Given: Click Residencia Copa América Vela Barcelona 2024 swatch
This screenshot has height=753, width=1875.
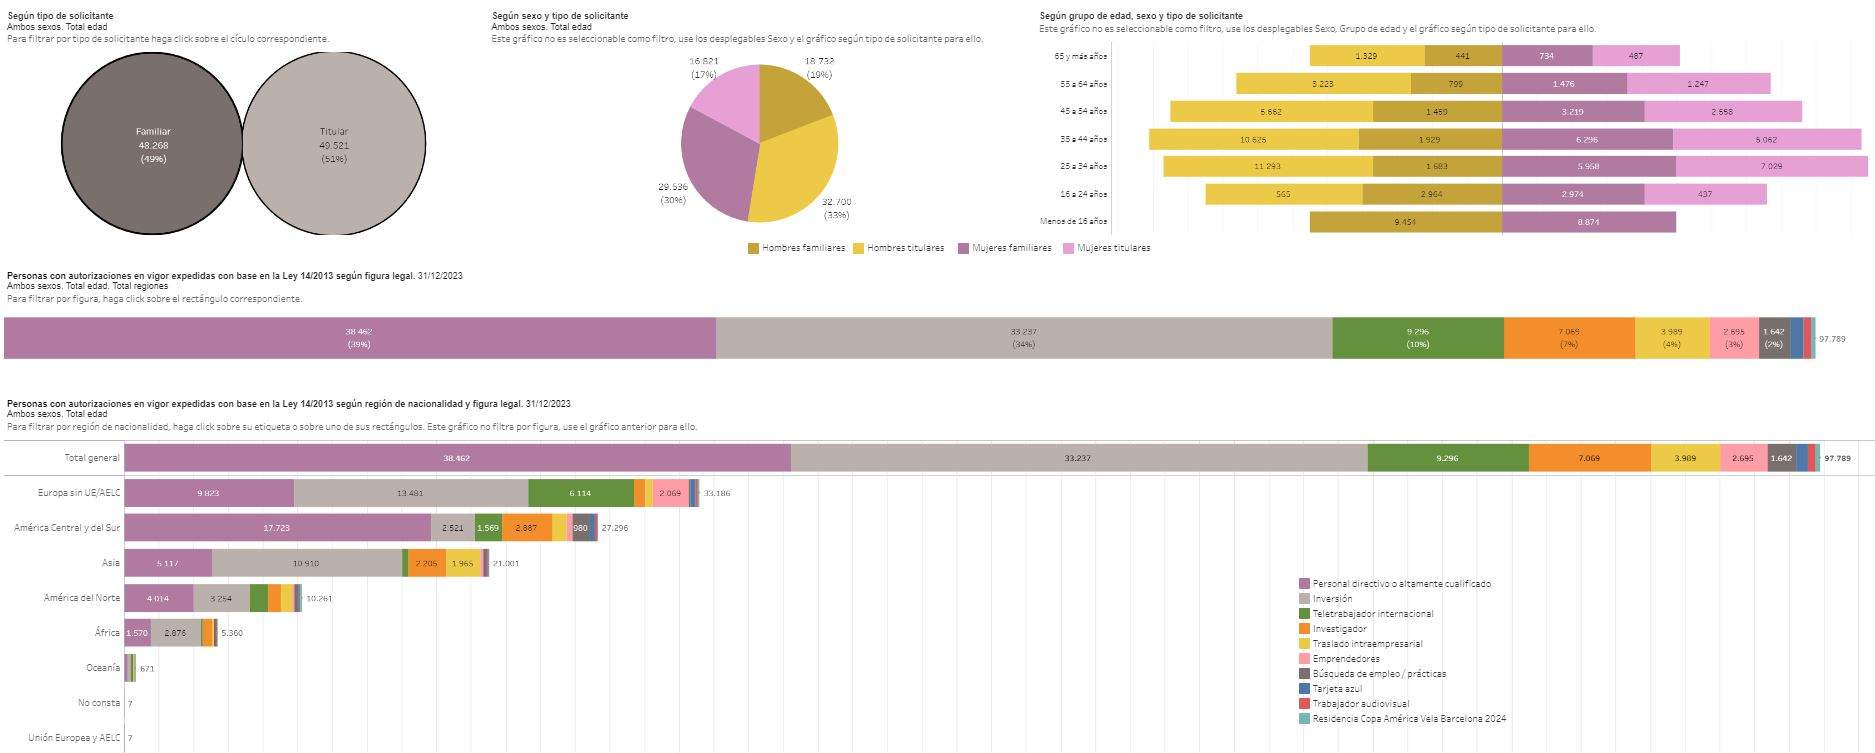Looking at the screenshot, I should click(x=1304, y=719).
